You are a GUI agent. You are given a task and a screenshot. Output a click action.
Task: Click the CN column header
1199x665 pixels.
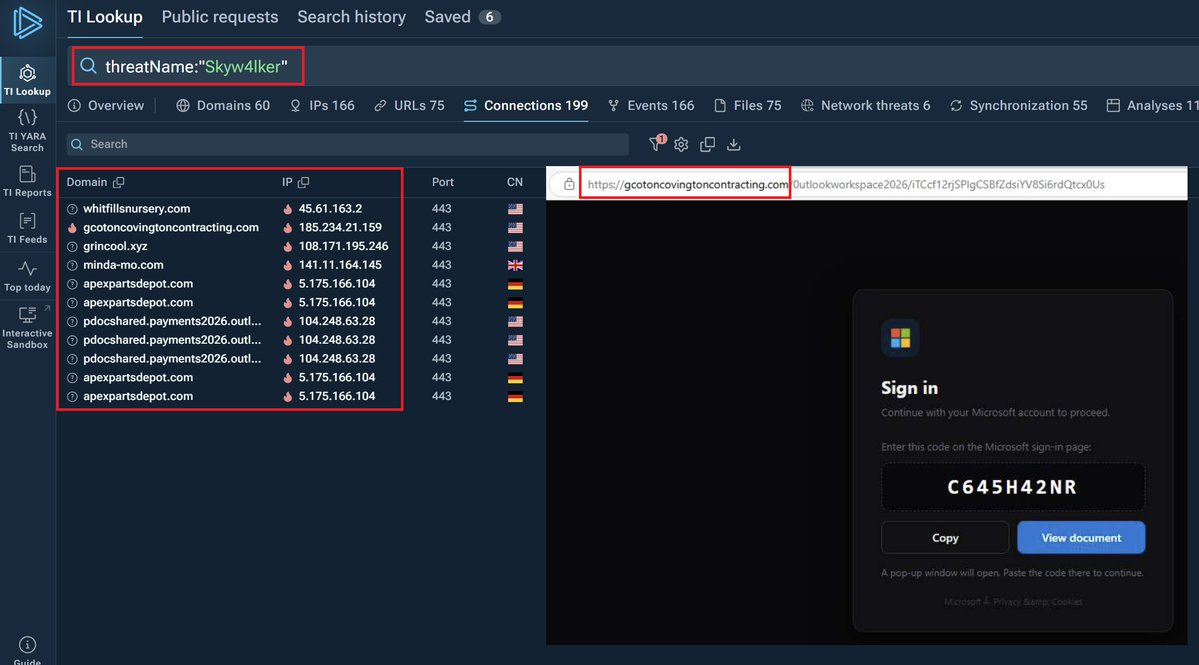(x=515, y=182)
